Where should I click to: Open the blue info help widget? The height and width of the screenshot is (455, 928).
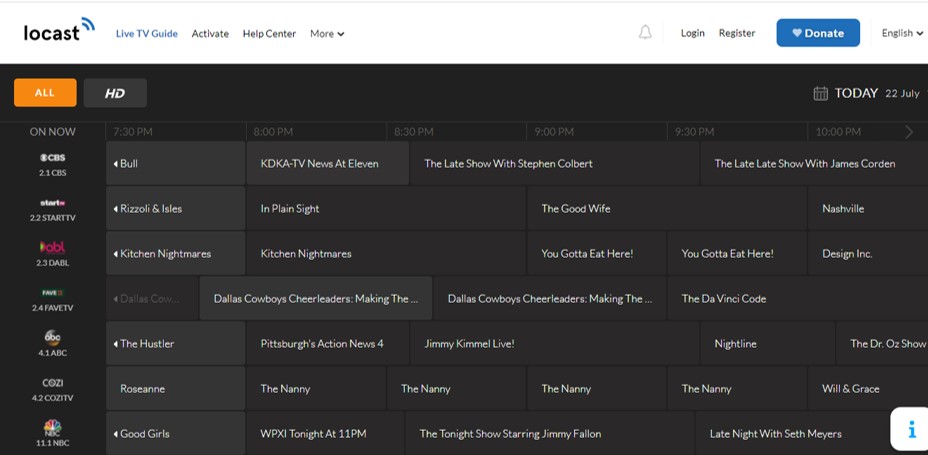pos(911,429)
